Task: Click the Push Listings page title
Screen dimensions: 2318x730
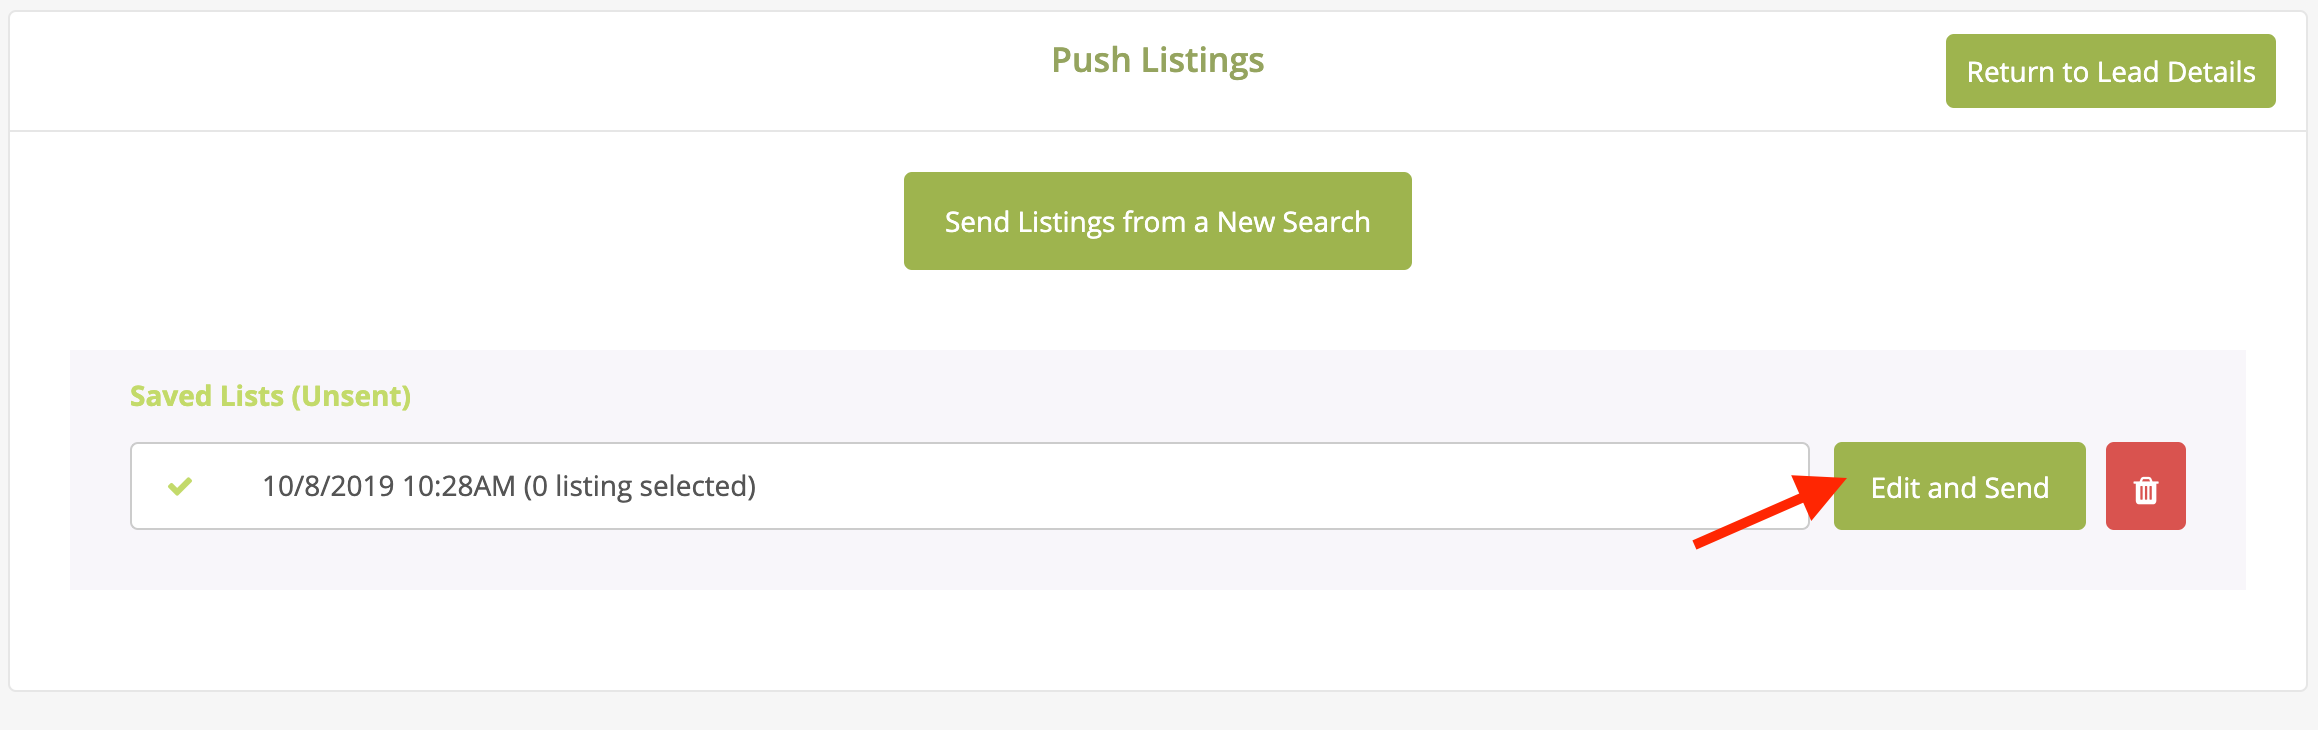Action: (1157, 60)
